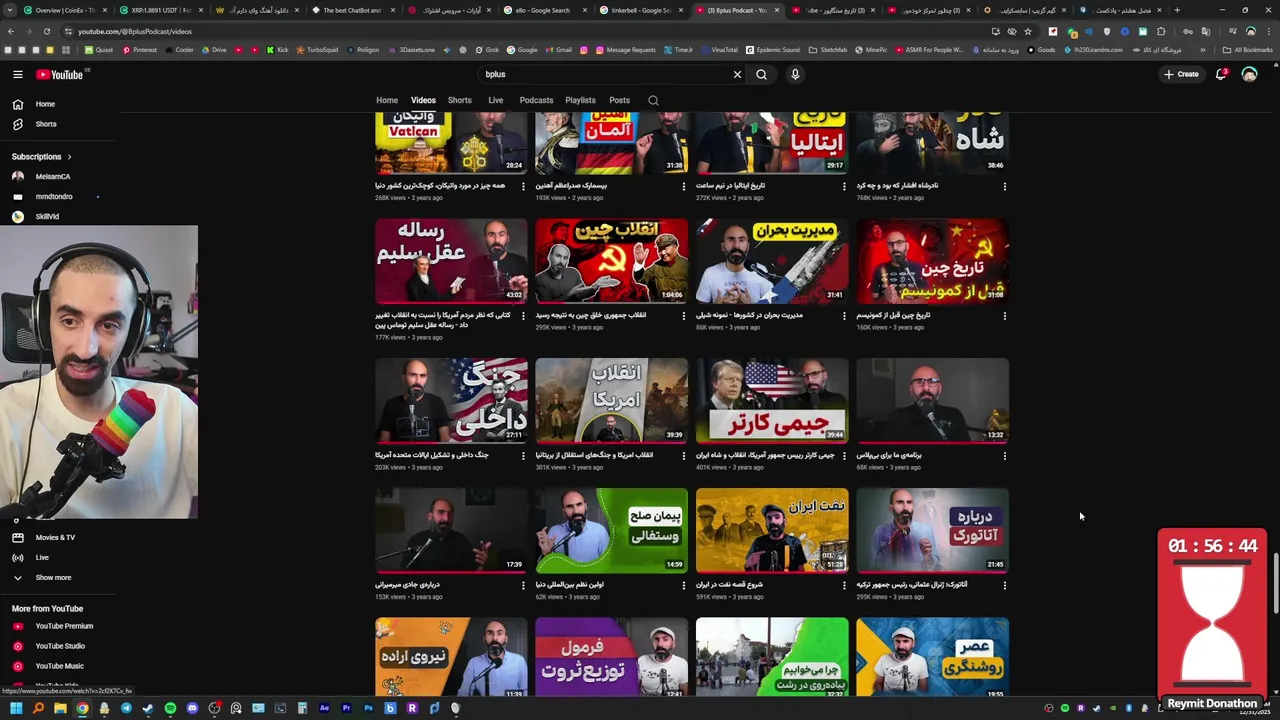This screenshot has height=720, width=1280.
Task: Clear the search box with X
Action: pyautogui.click(x=737, y=74)
